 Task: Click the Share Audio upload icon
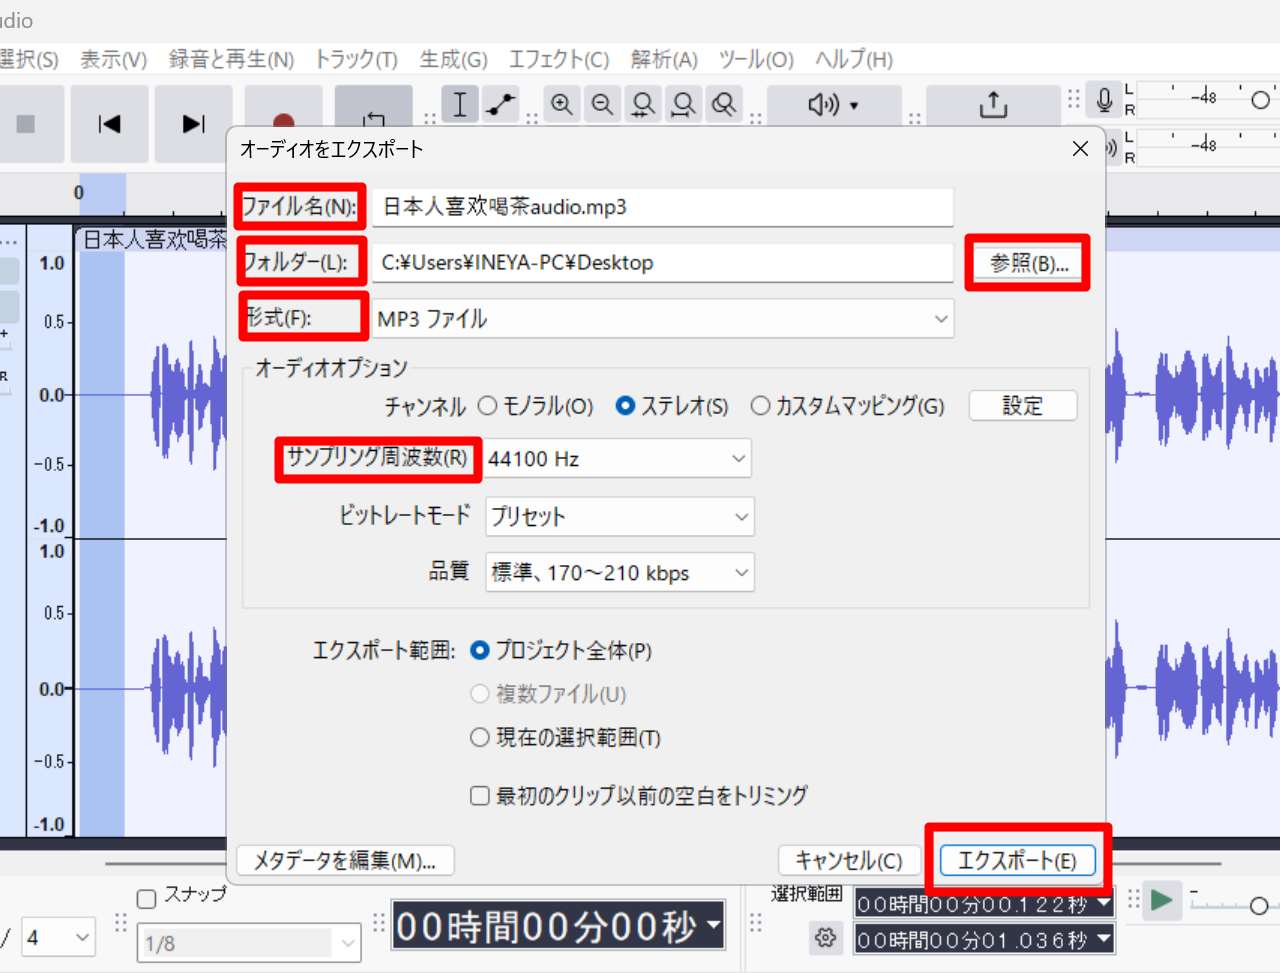[993, 105]
